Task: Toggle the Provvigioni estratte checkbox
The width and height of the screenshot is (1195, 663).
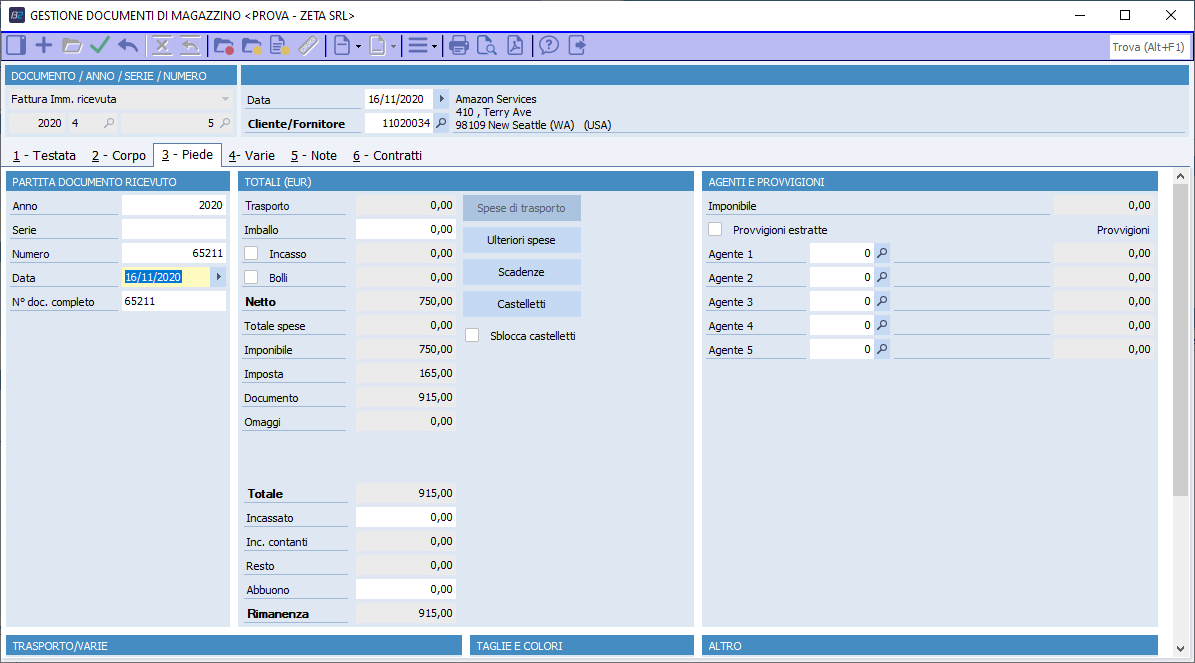Action: [x=715, y=230]
